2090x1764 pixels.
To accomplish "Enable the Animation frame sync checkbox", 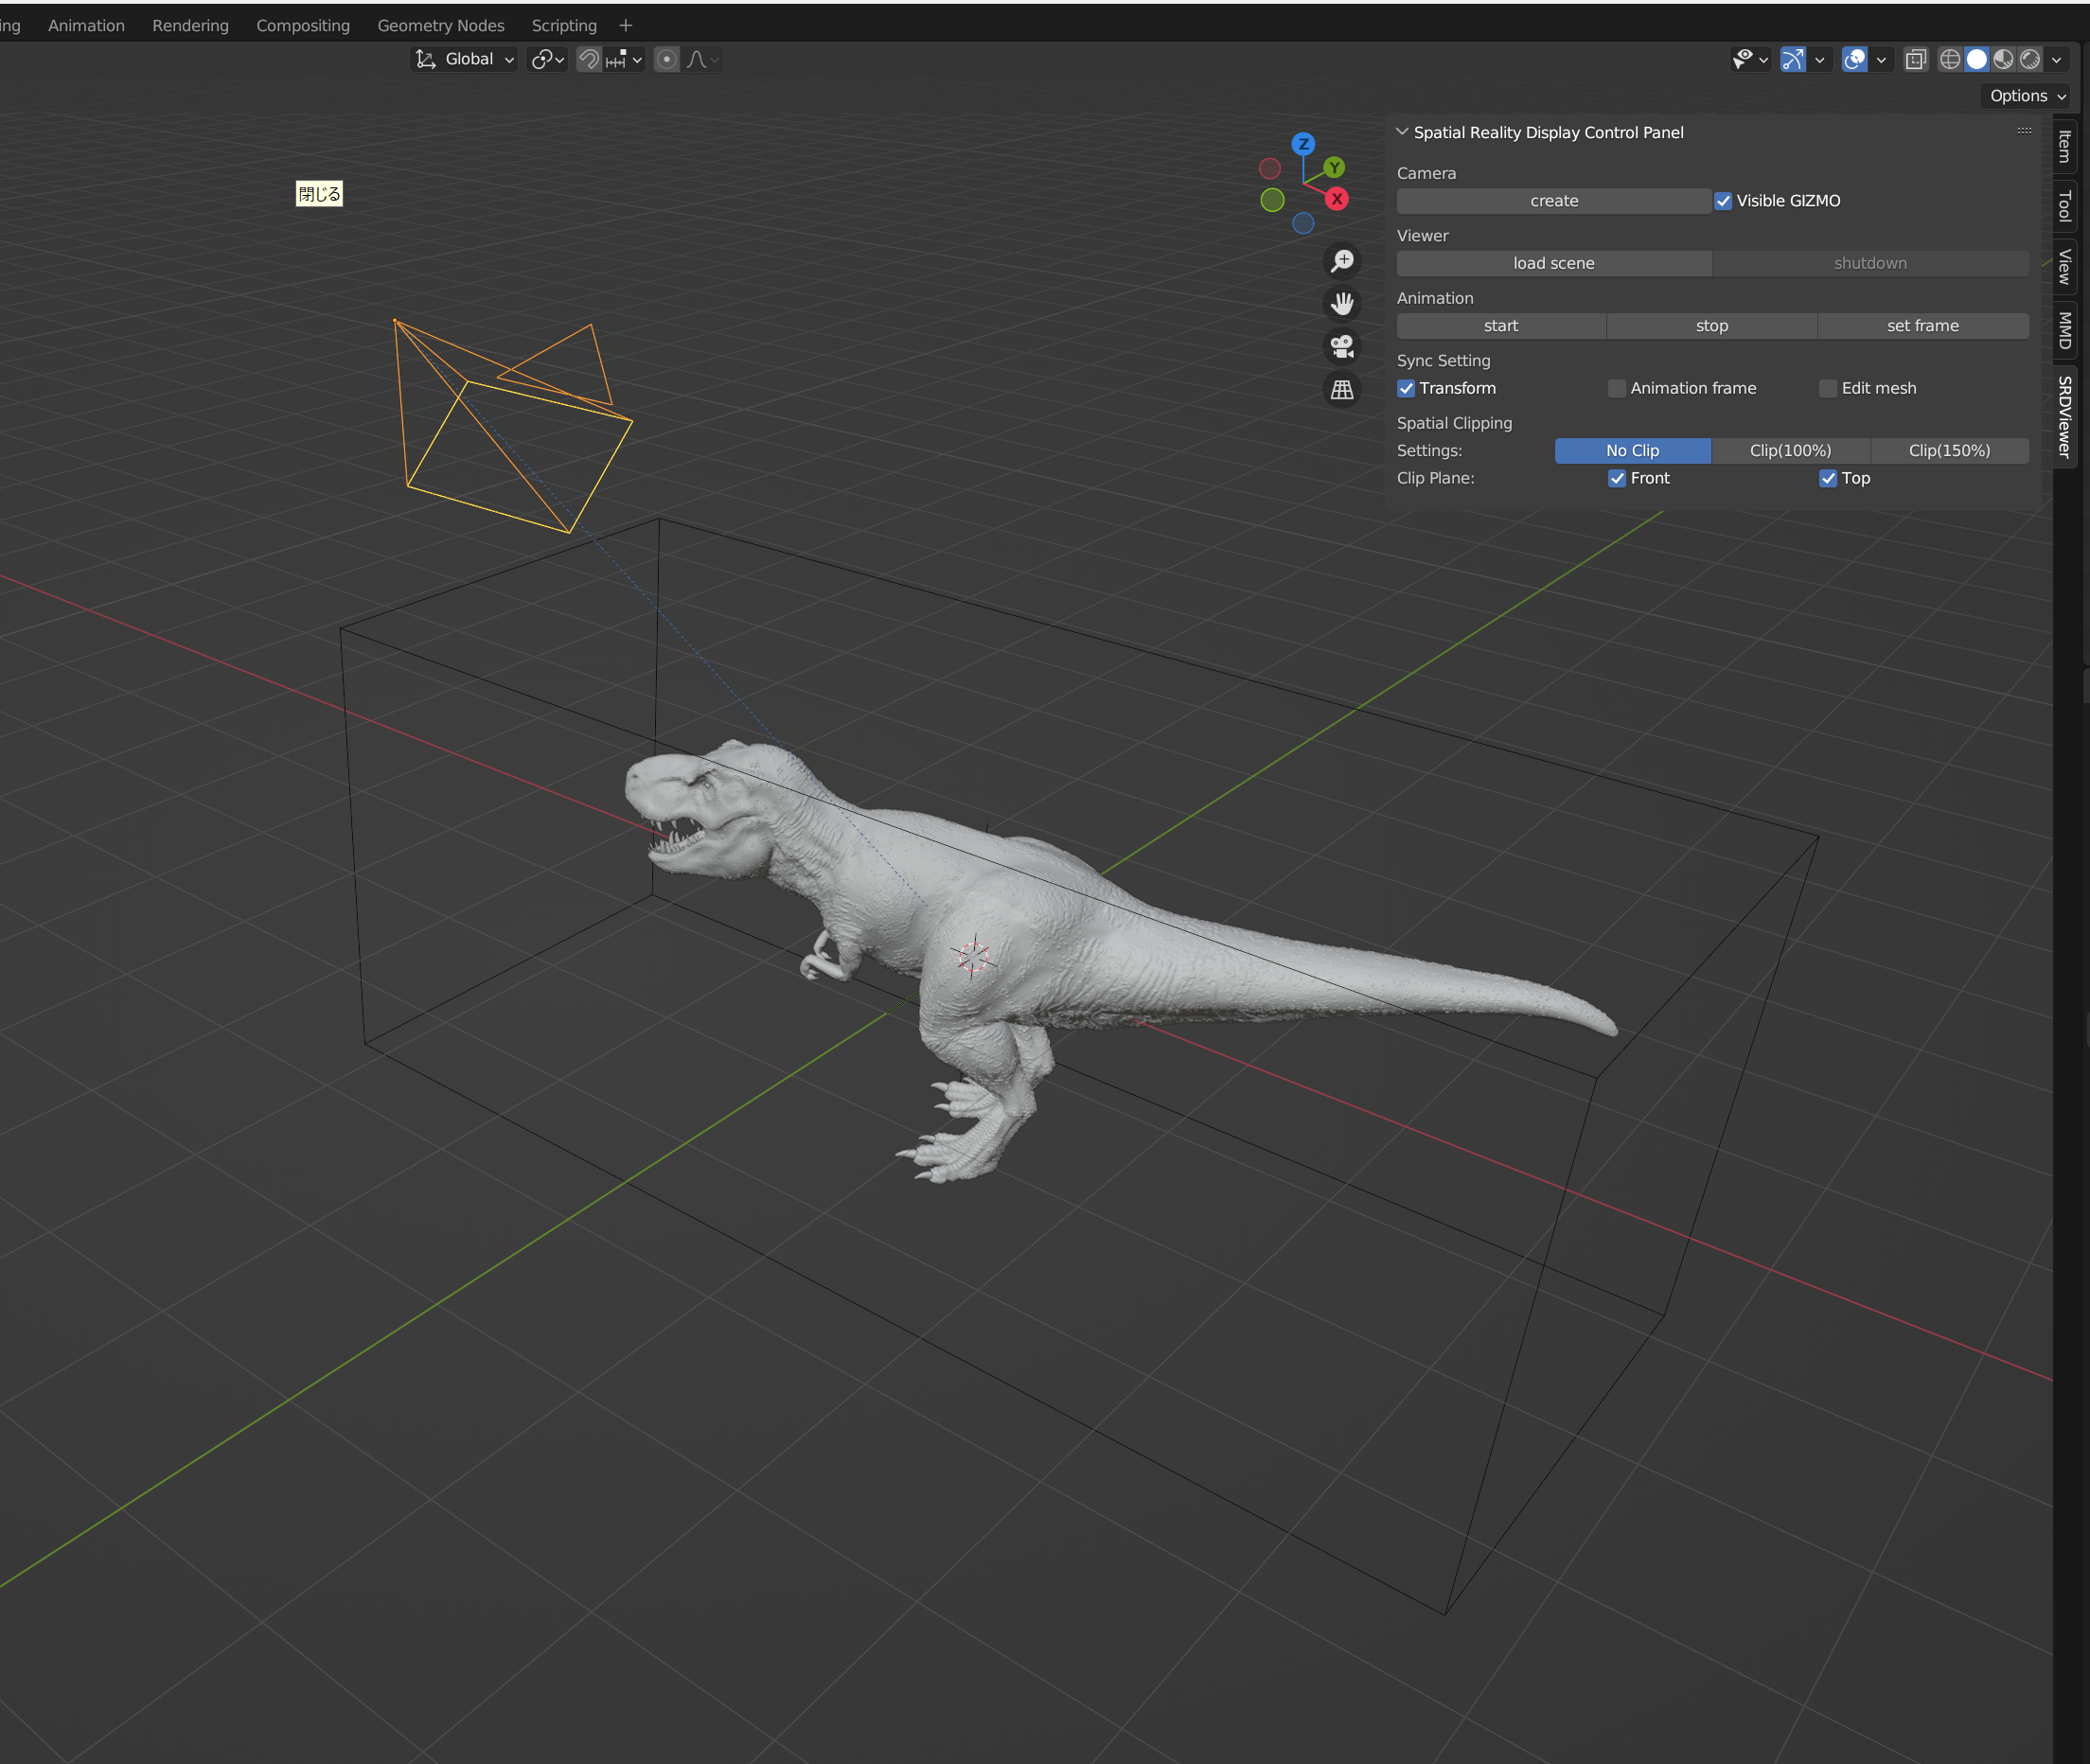I will (1617, 388).
